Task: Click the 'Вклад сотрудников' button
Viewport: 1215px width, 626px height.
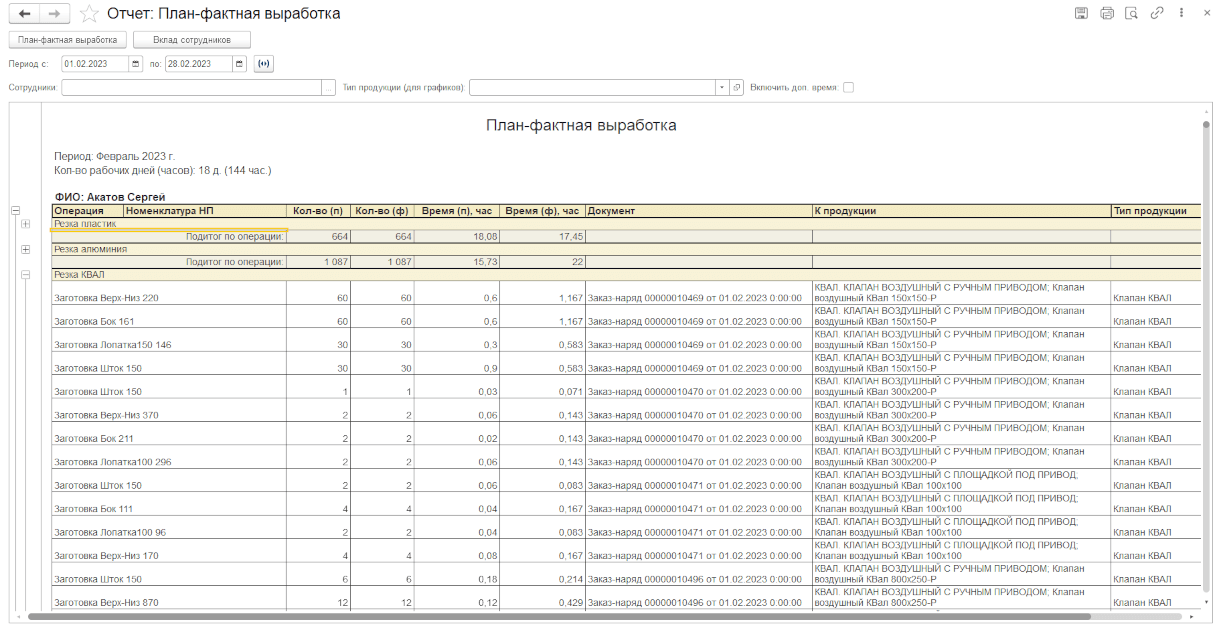Action: [x=192, y=40]
